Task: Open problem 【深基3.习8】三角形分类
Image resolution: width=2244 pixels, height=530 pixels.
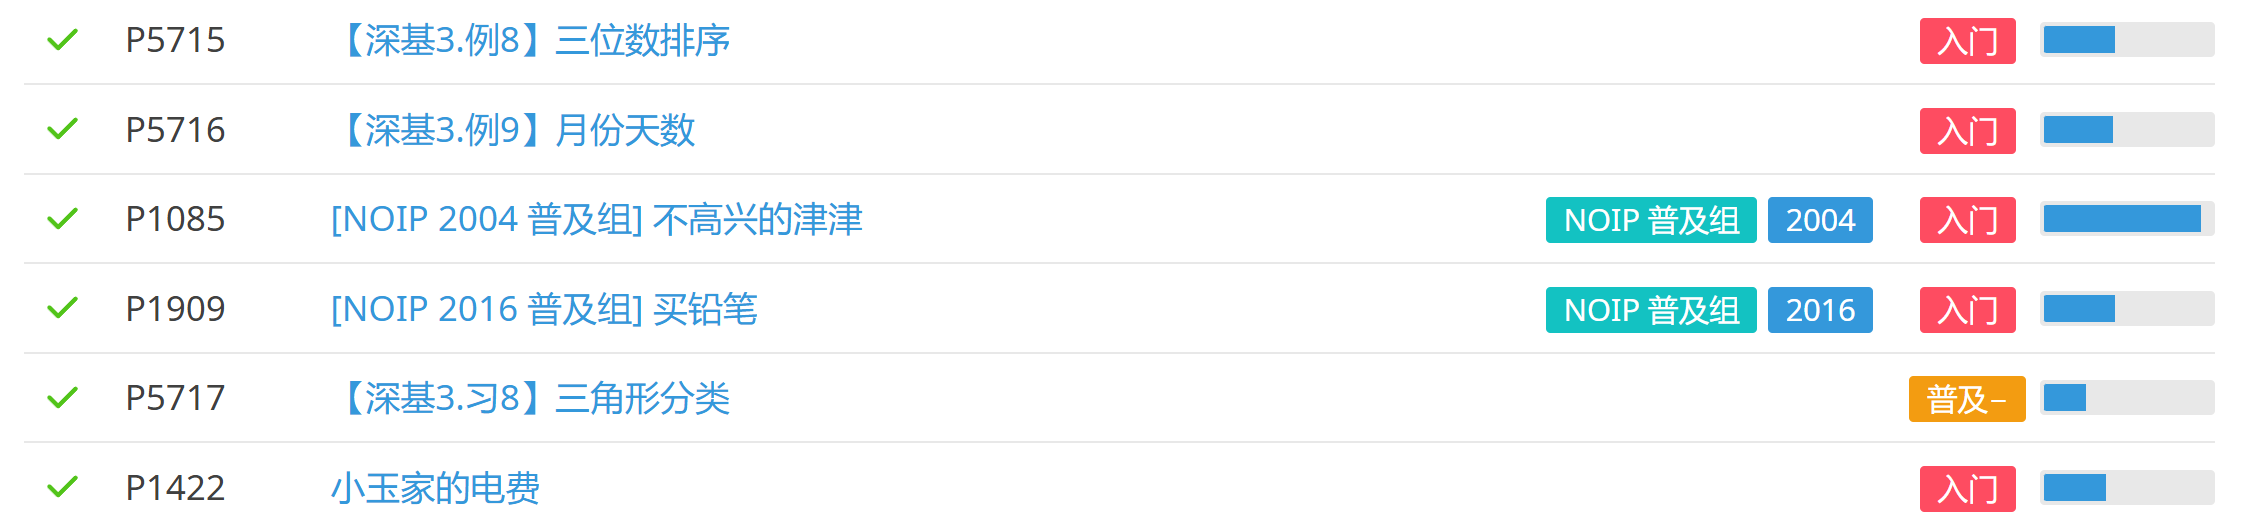Action: pos(531,398)
